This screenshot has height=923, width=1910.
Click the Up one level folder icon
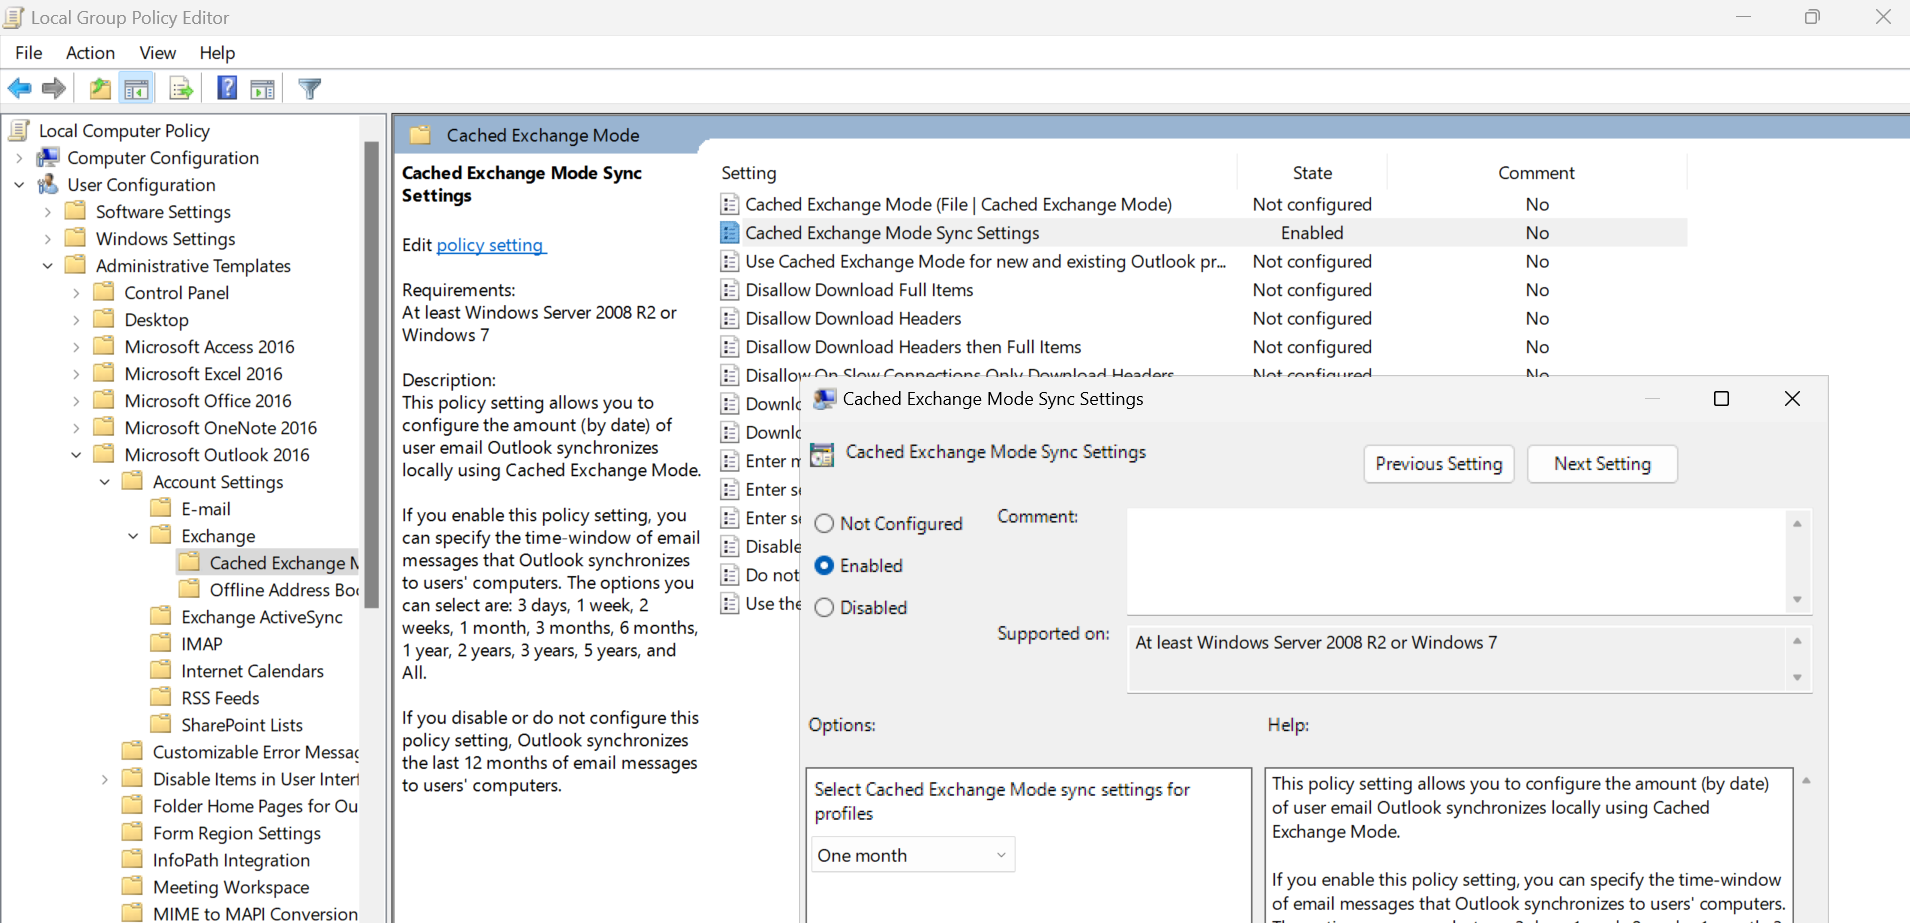coord(100,88)
